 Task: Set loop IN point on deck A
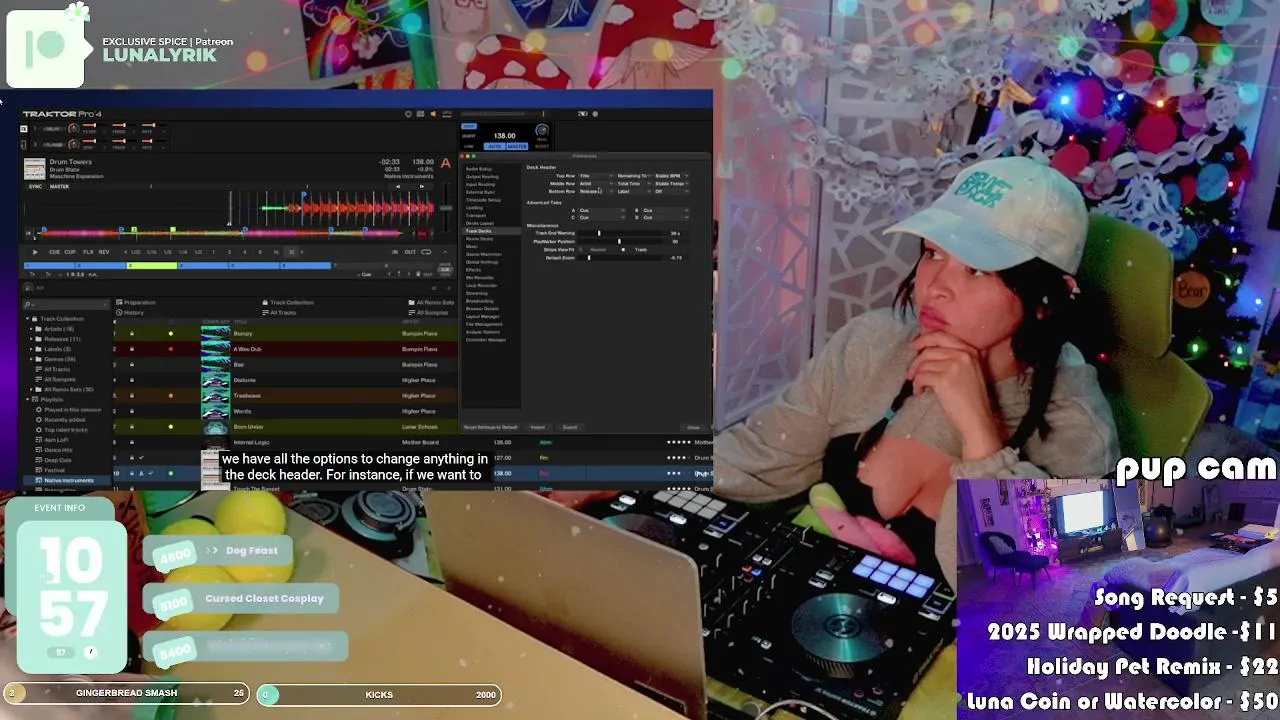[x=395, y=252]
